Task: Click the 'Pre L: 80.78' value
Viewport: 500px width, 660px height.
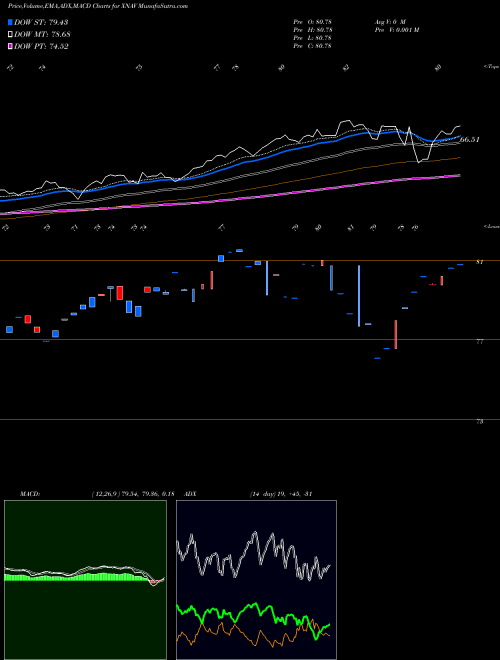Action: click(312, 38)
